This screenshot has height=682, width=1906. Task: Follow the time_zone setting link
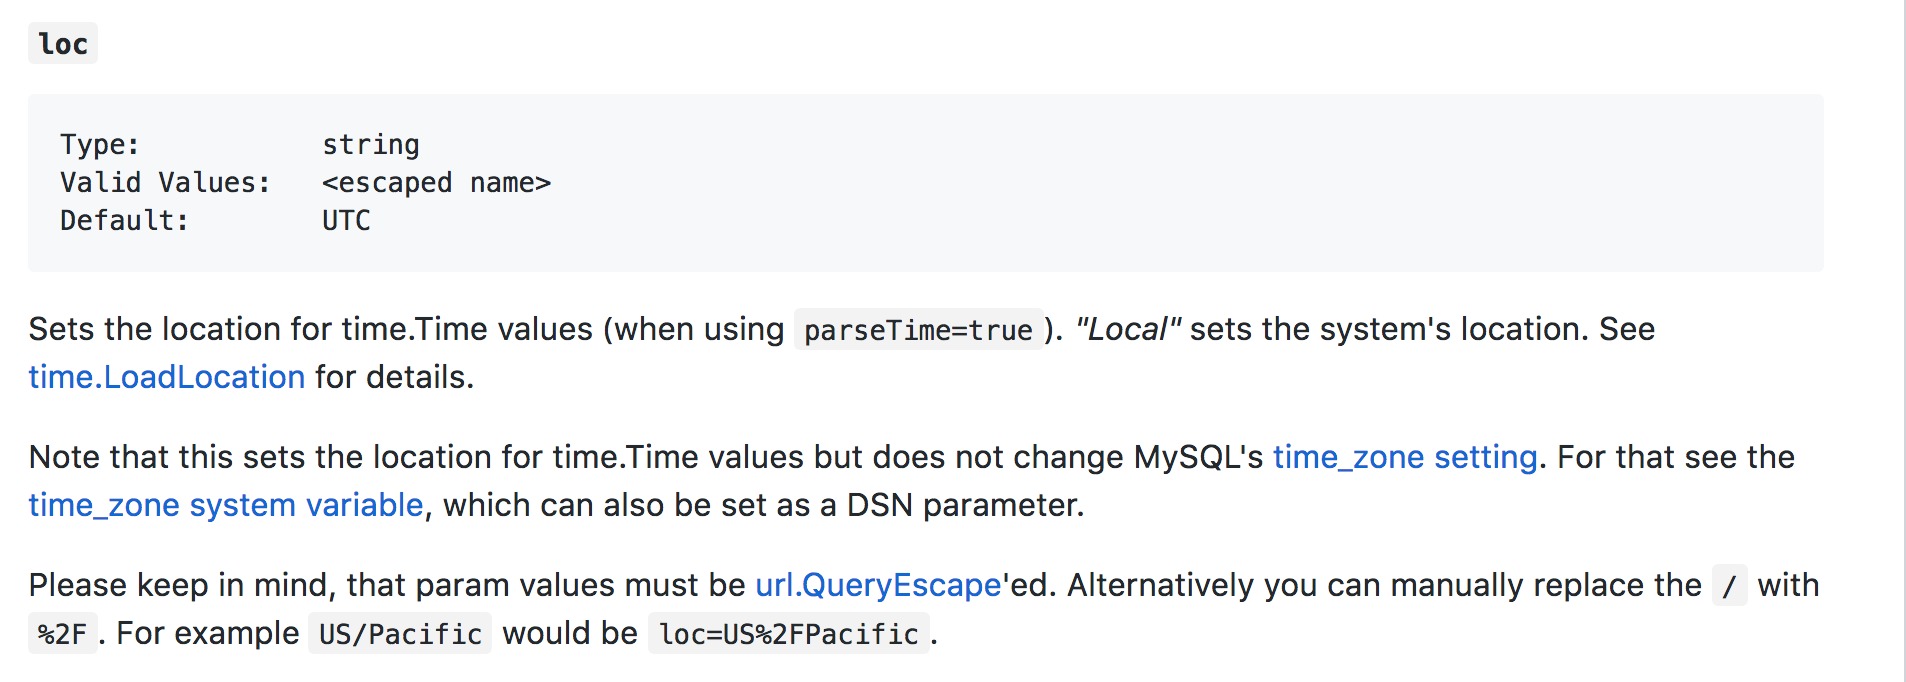(x=1404, y=457)
